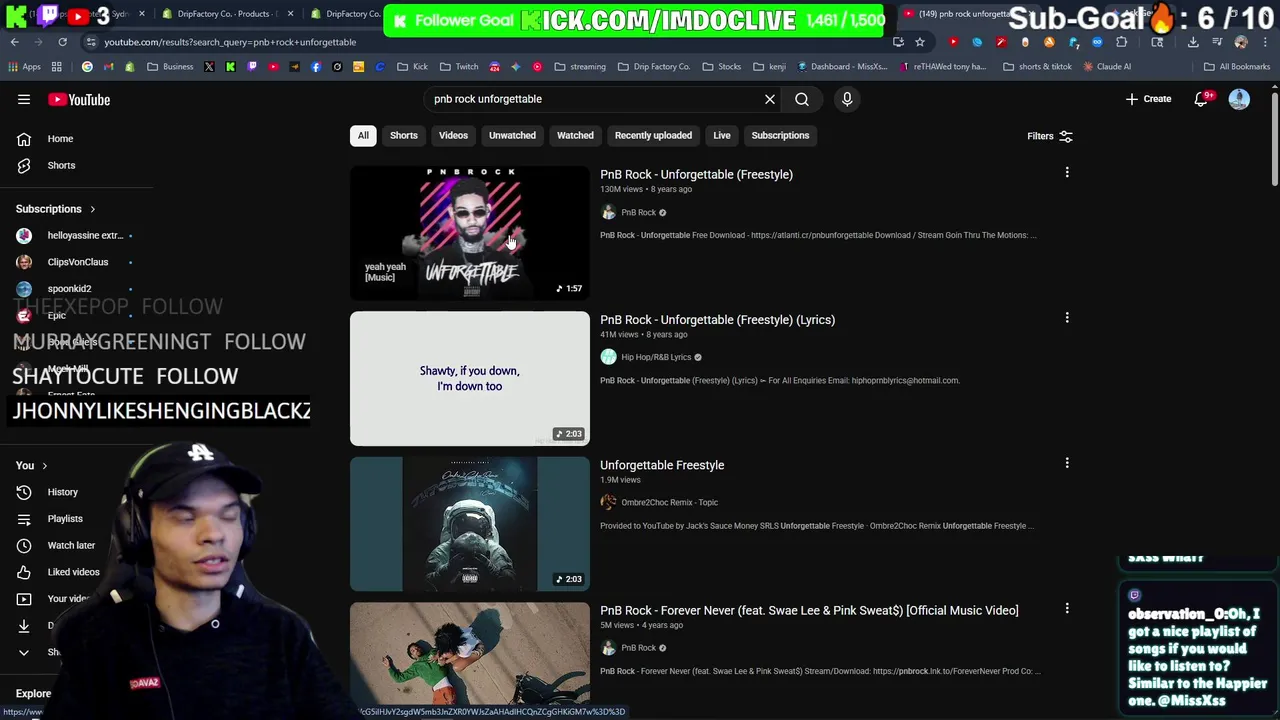Open search Filters
1280x720 pixels.
point(1049,136)
